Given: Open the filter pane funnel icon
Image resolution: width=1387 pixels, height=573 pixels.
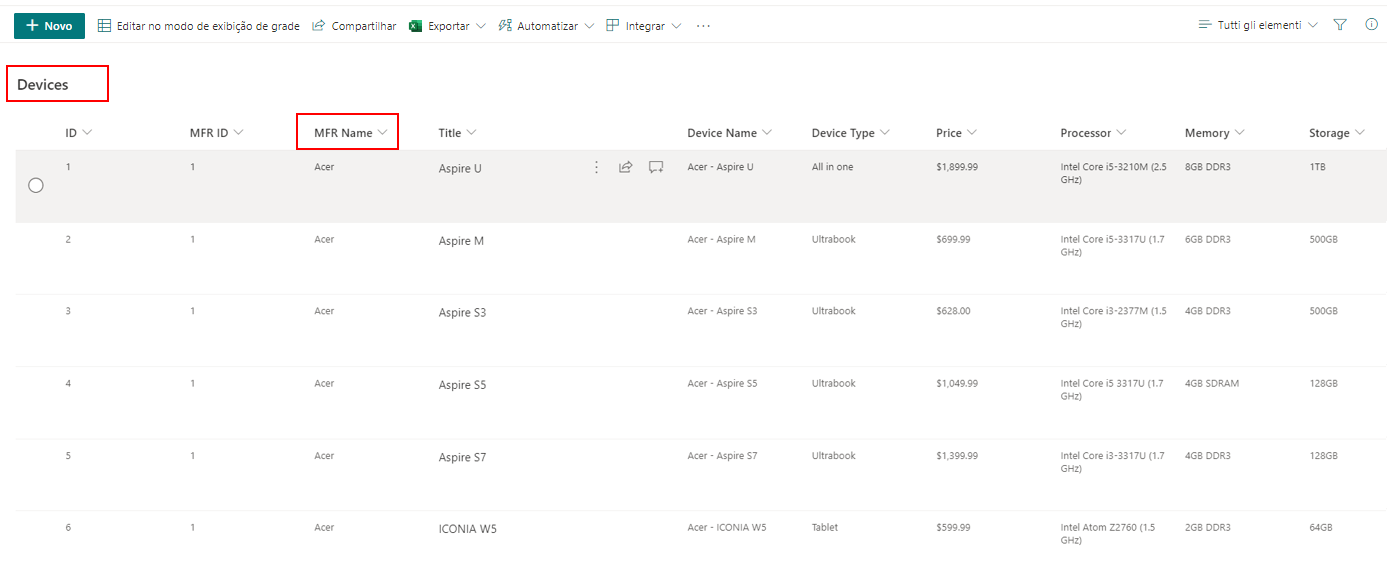Looking at the screenshot, I should coord(1340,25).
